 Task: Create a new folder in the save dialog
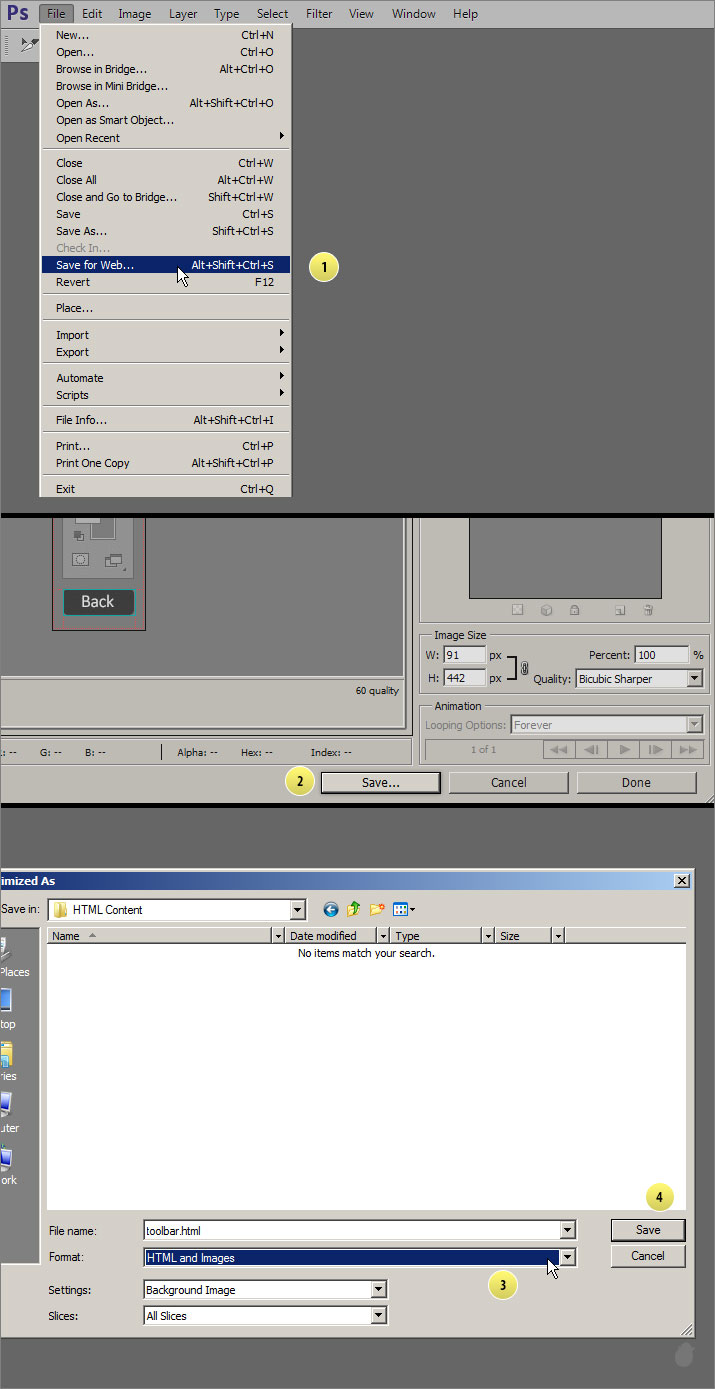coord(377,909)
